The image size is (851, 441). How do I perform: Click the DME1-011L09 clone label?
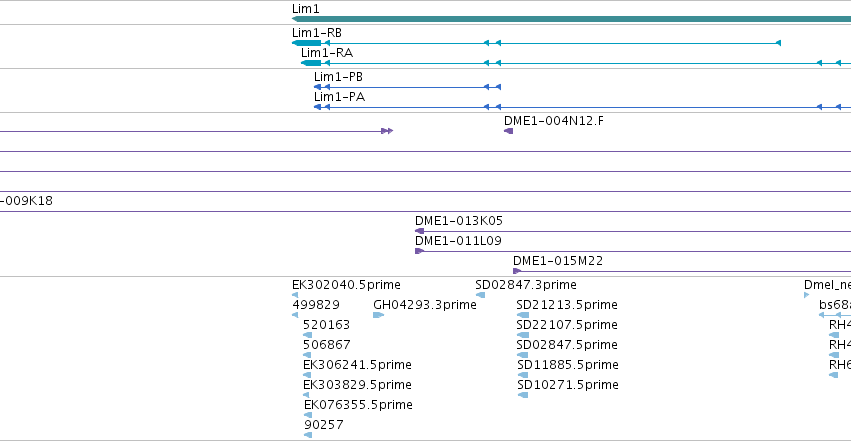pyautogui.click(x=458, y=240)
